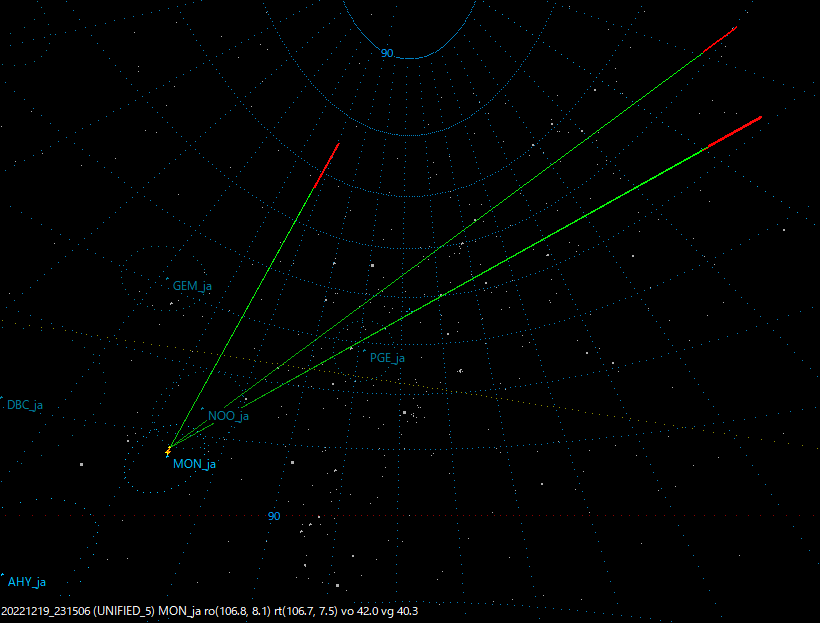Click the upper 90 altitude grid label

pos(387,54)
